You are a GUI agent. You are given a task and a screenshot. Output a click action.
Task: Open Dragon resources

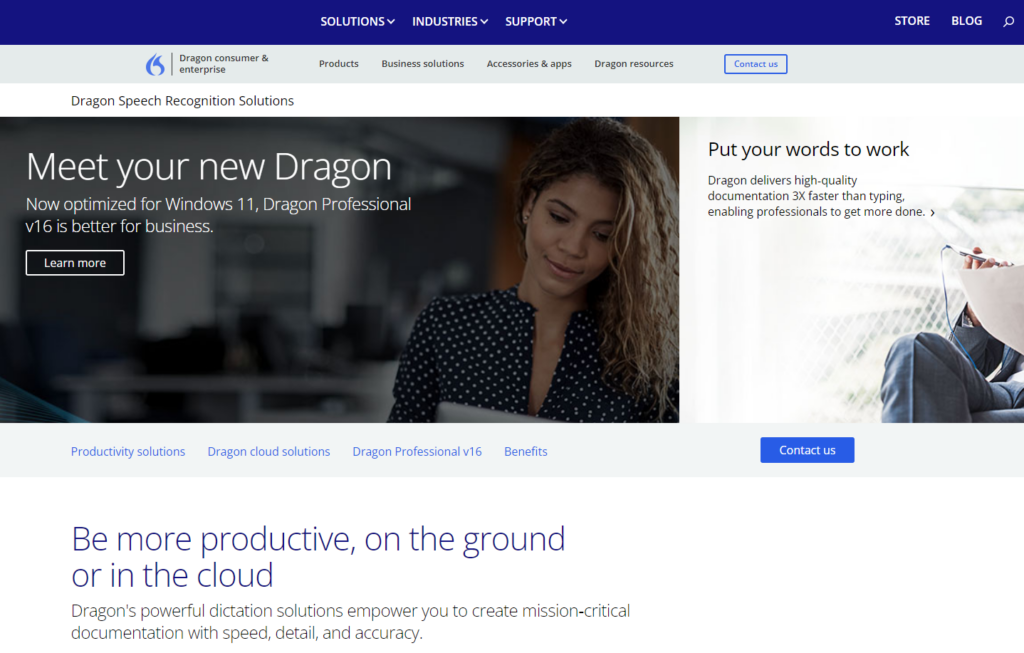(633, 63)
